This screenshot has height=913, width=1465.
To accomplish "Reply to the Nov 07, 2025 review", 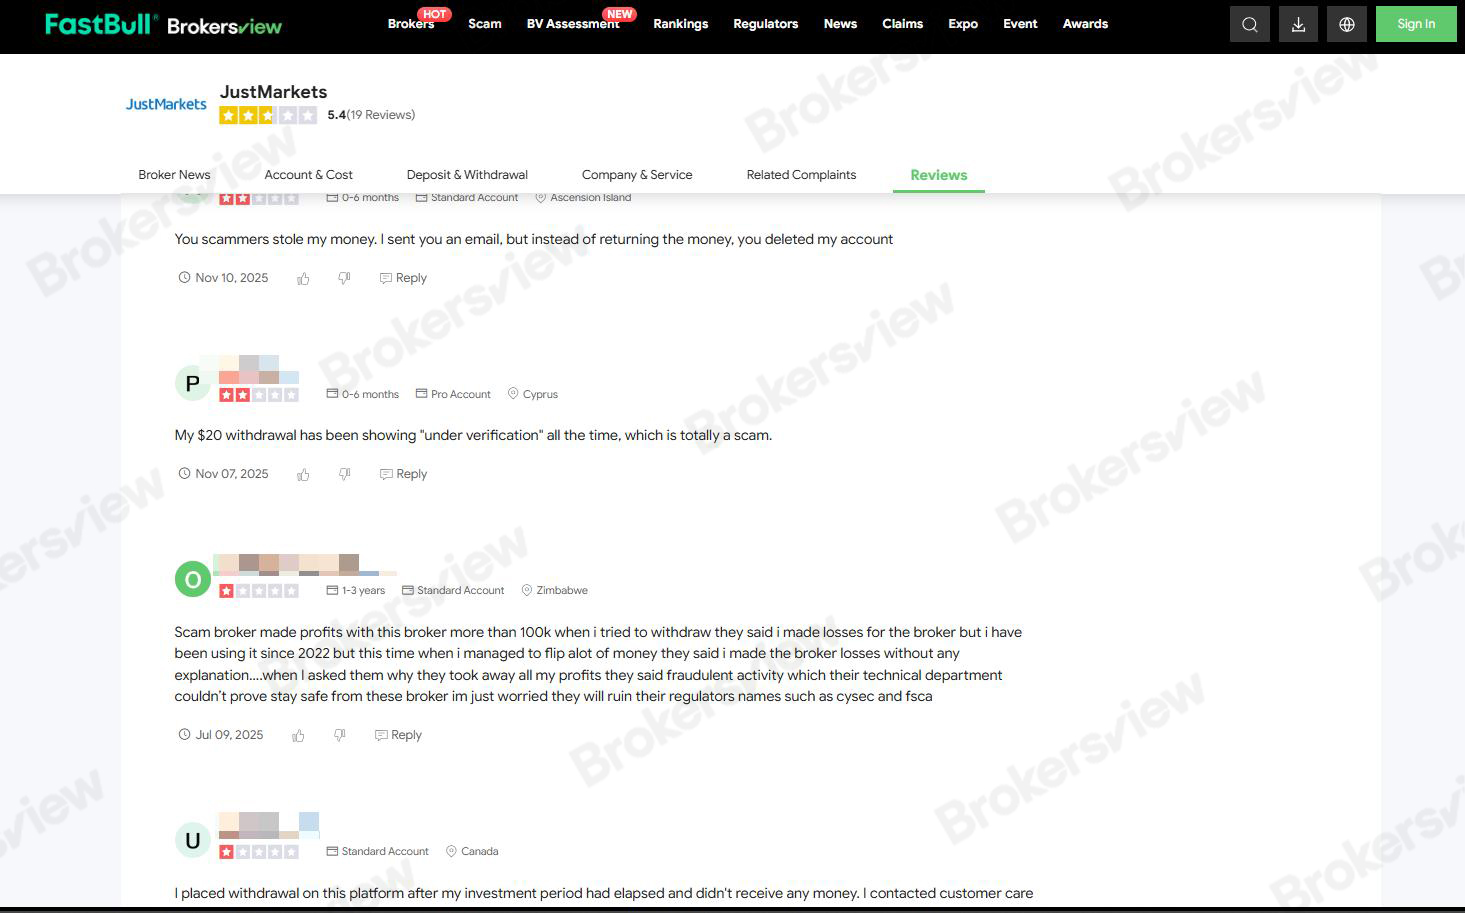I will point(403,474).
